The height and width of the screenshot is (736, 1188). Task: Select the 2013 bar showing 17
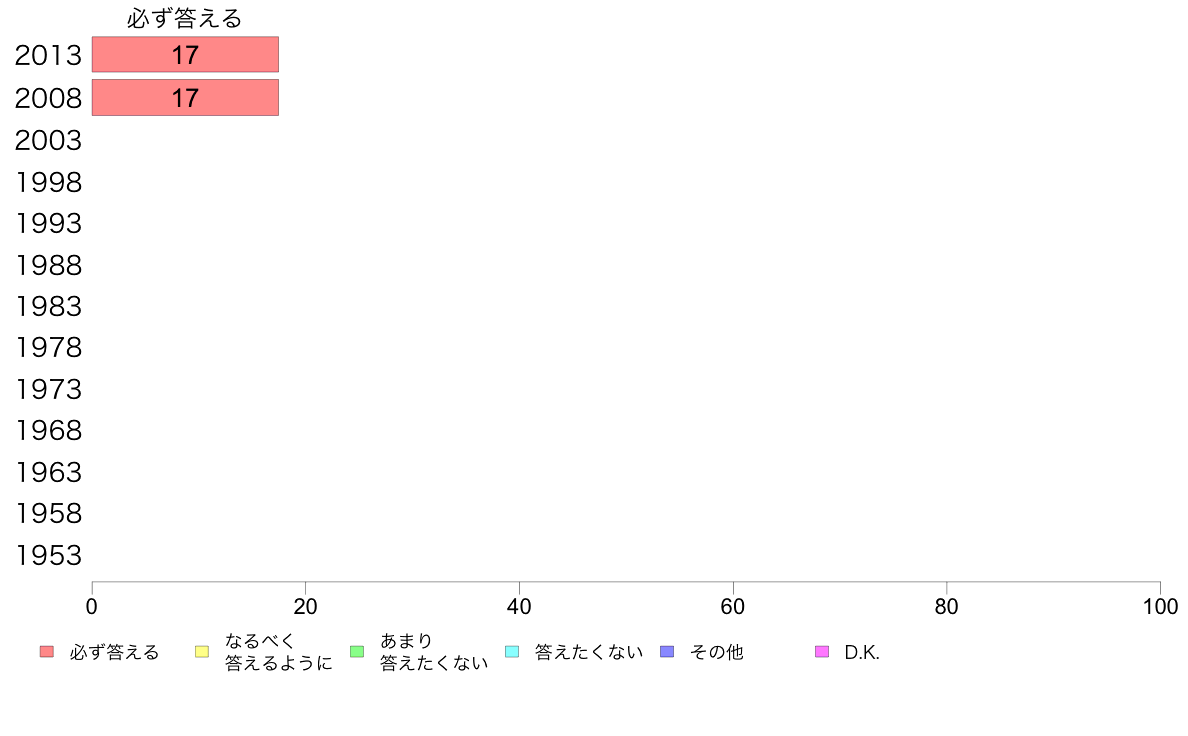click(186, 55)
